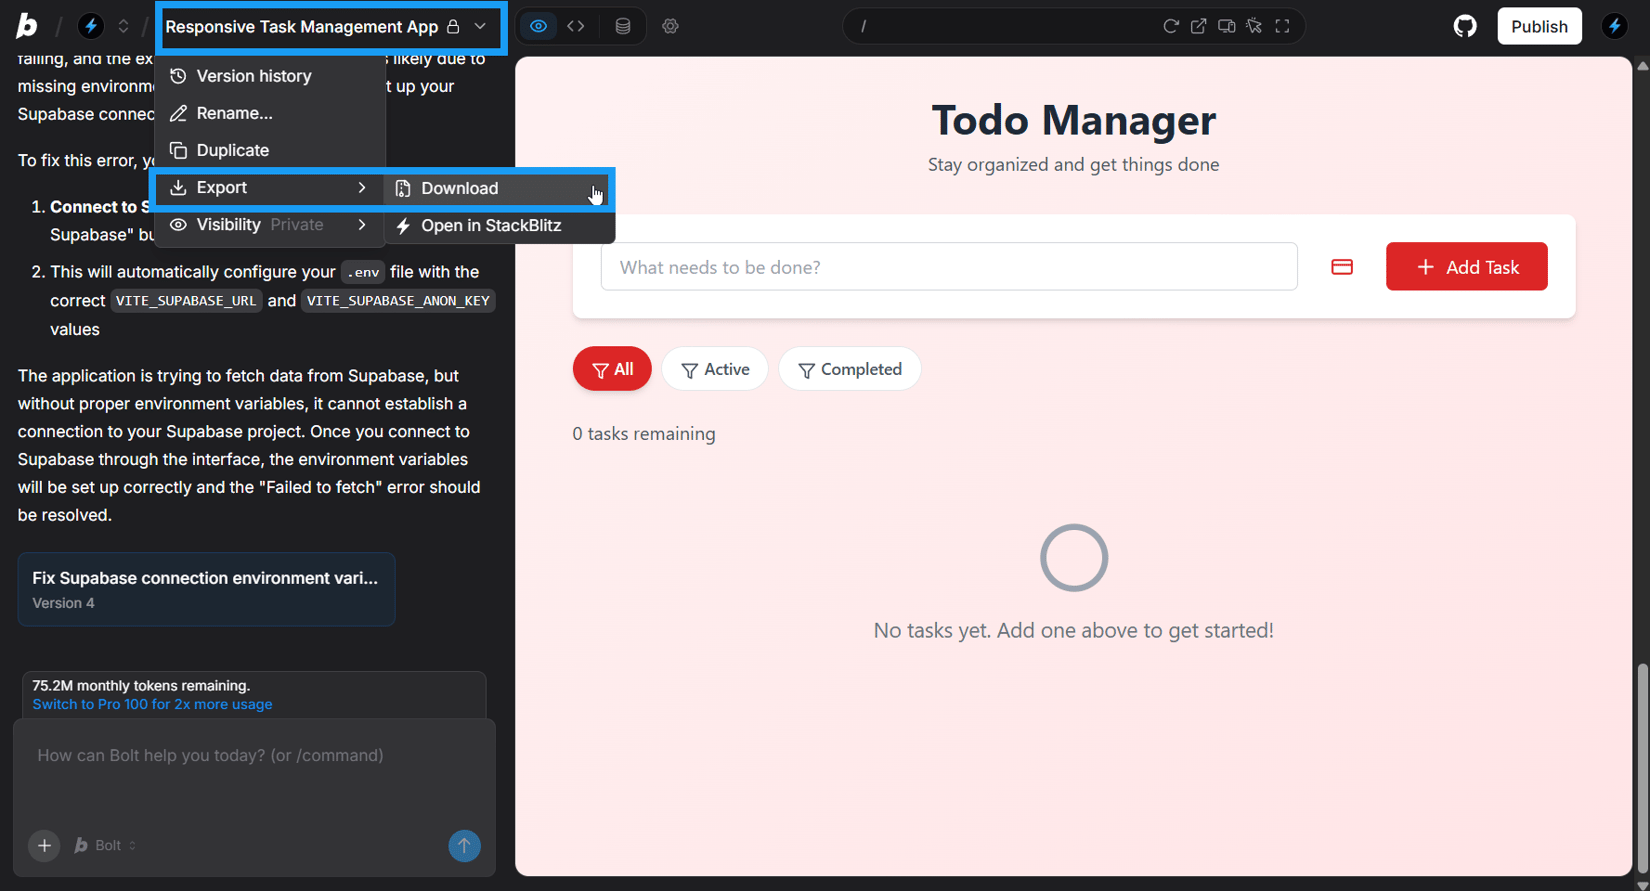This screenshot has height=891, width=1650.
Task: Reload the preview
Action: (1171, 26)
